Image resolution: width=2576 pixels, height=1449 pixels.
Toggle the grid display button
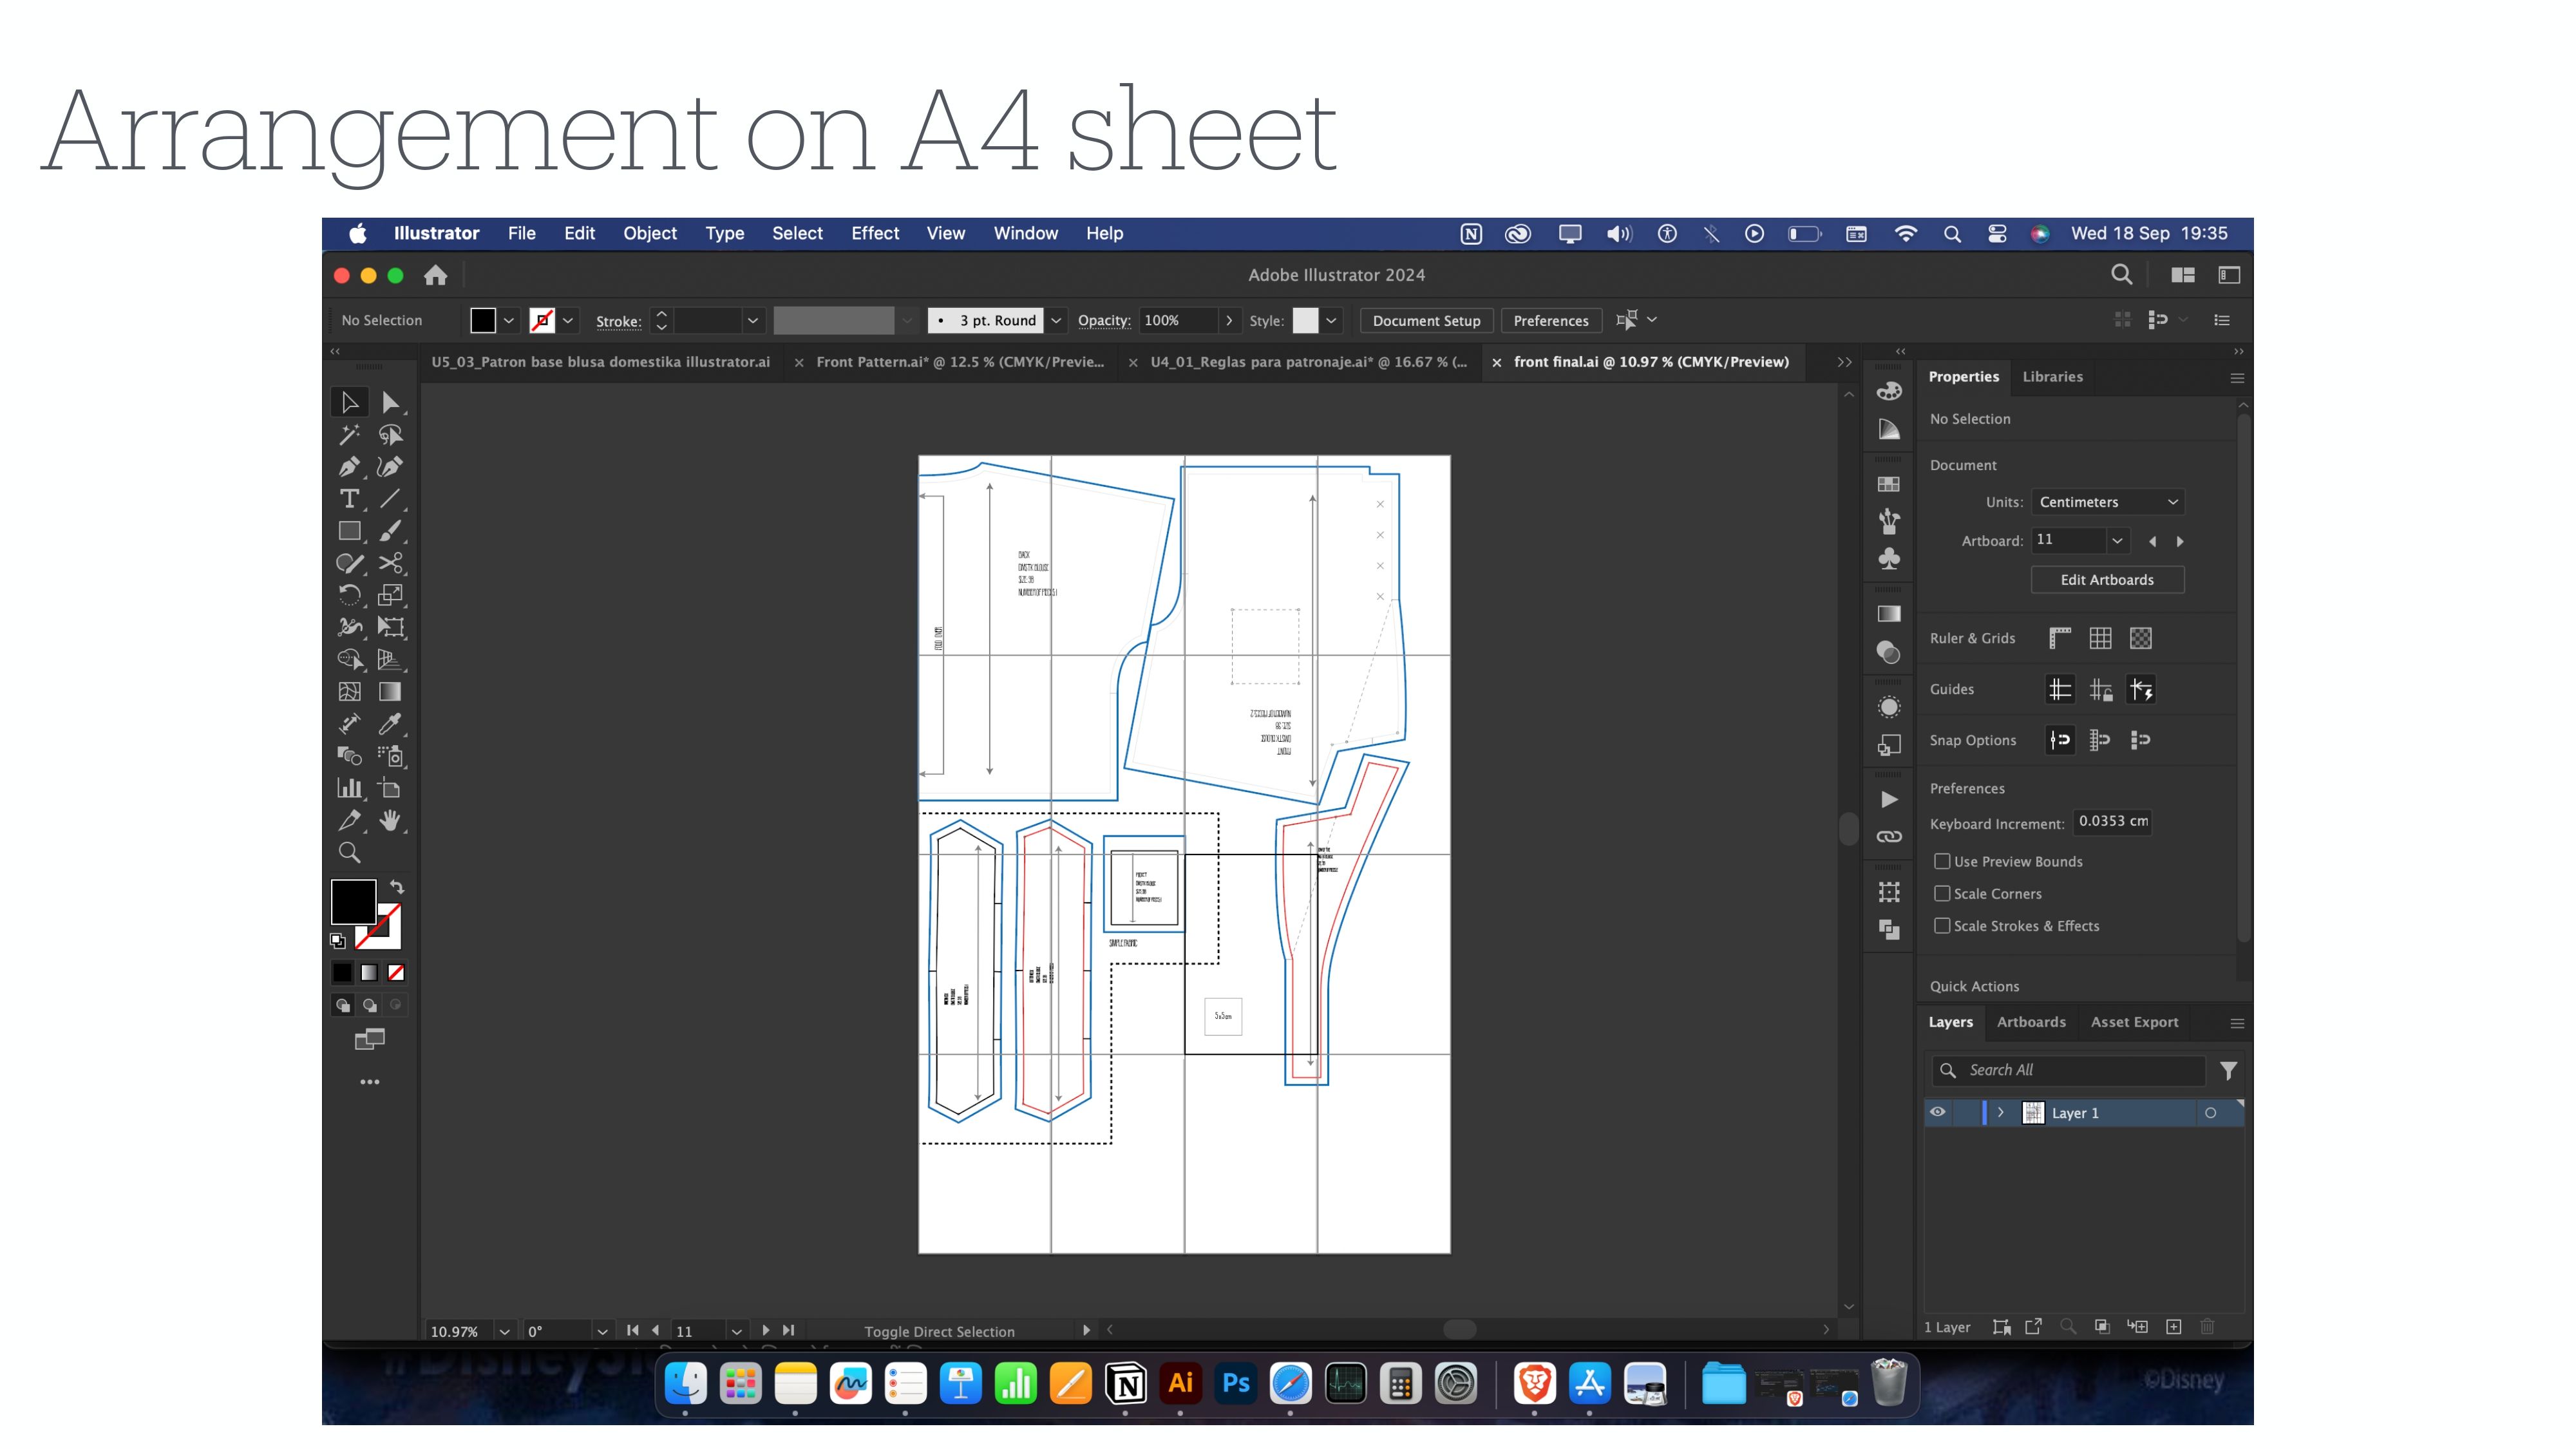(x=2100, y=638)
